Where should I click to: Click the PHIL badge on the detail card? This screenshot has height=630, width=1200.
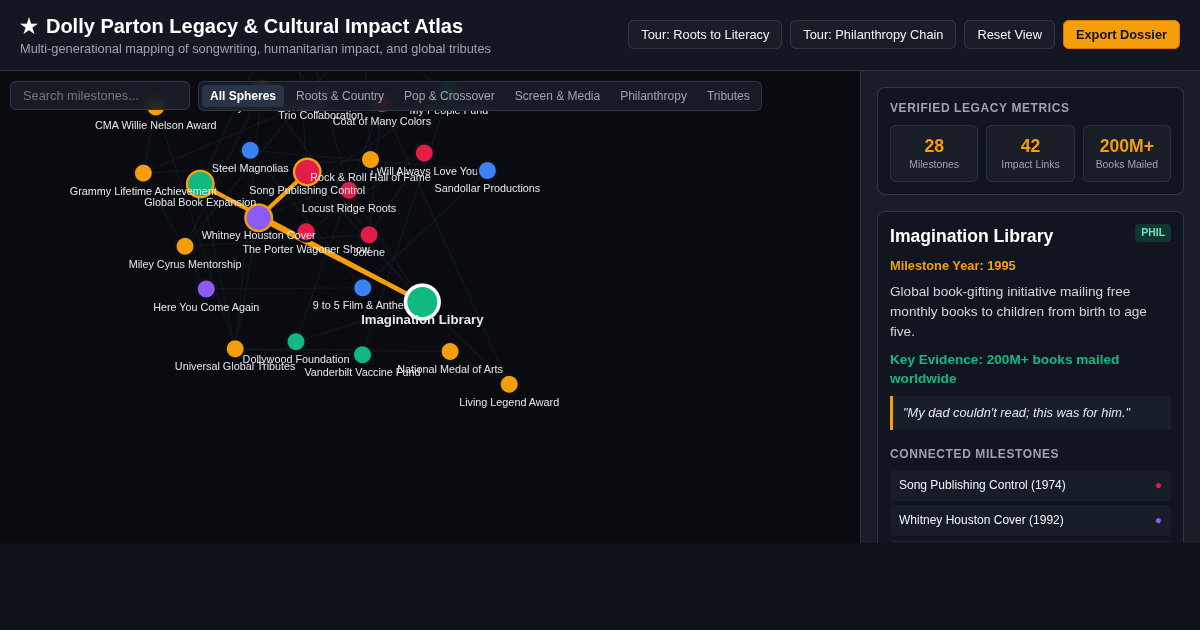coord(1153,233)
